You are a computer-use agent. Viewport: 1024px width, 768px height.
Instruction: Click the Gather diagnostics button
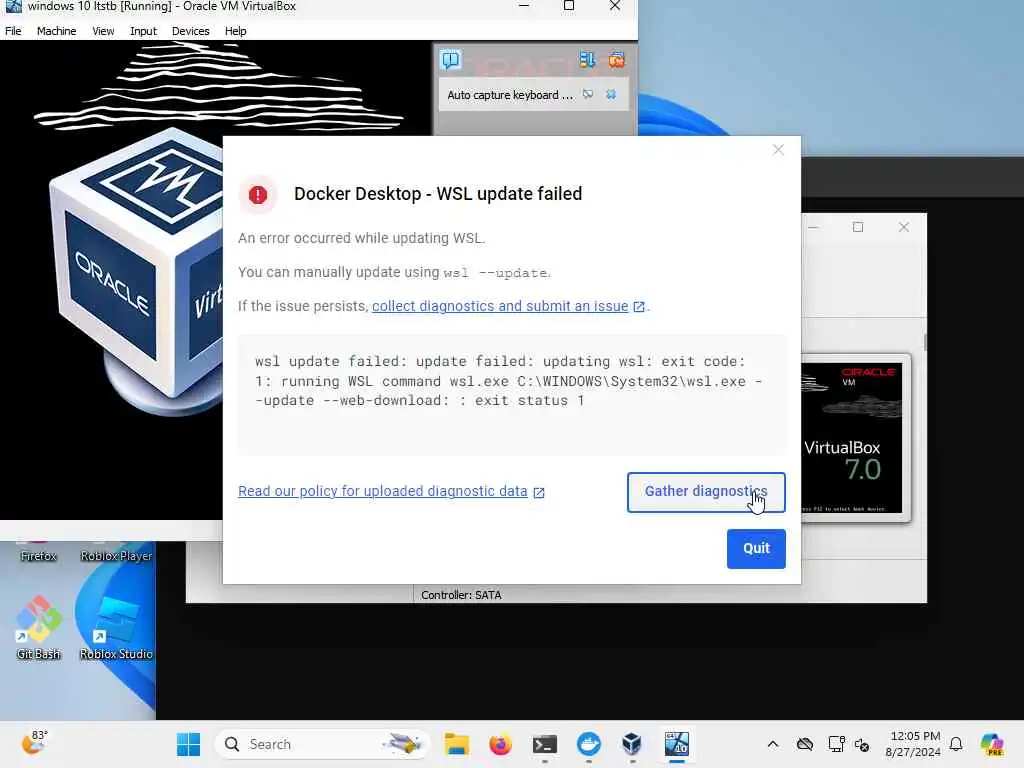(706, 492)
